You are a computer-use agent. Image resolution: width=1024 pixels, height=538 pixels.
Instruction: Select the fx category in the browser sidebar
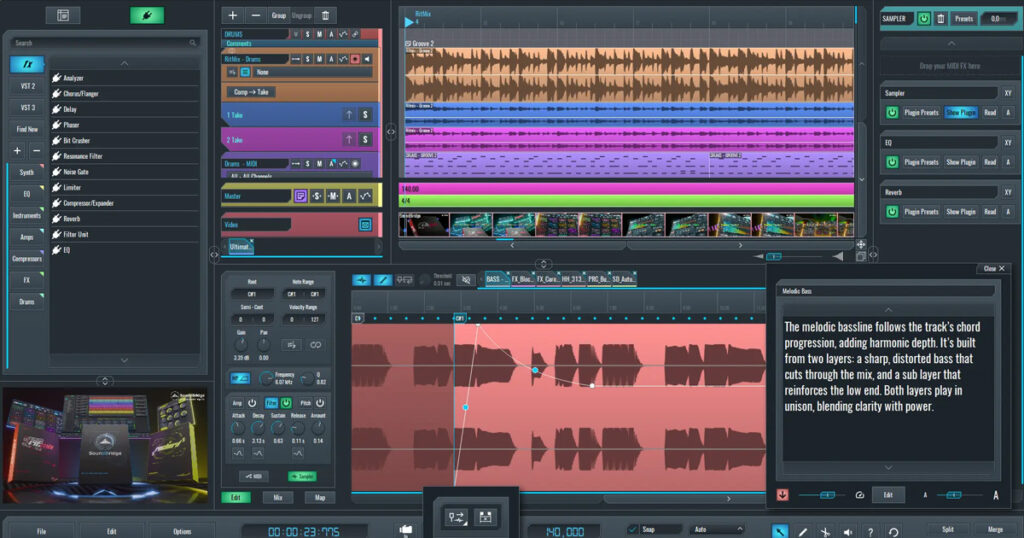[27, 64]
